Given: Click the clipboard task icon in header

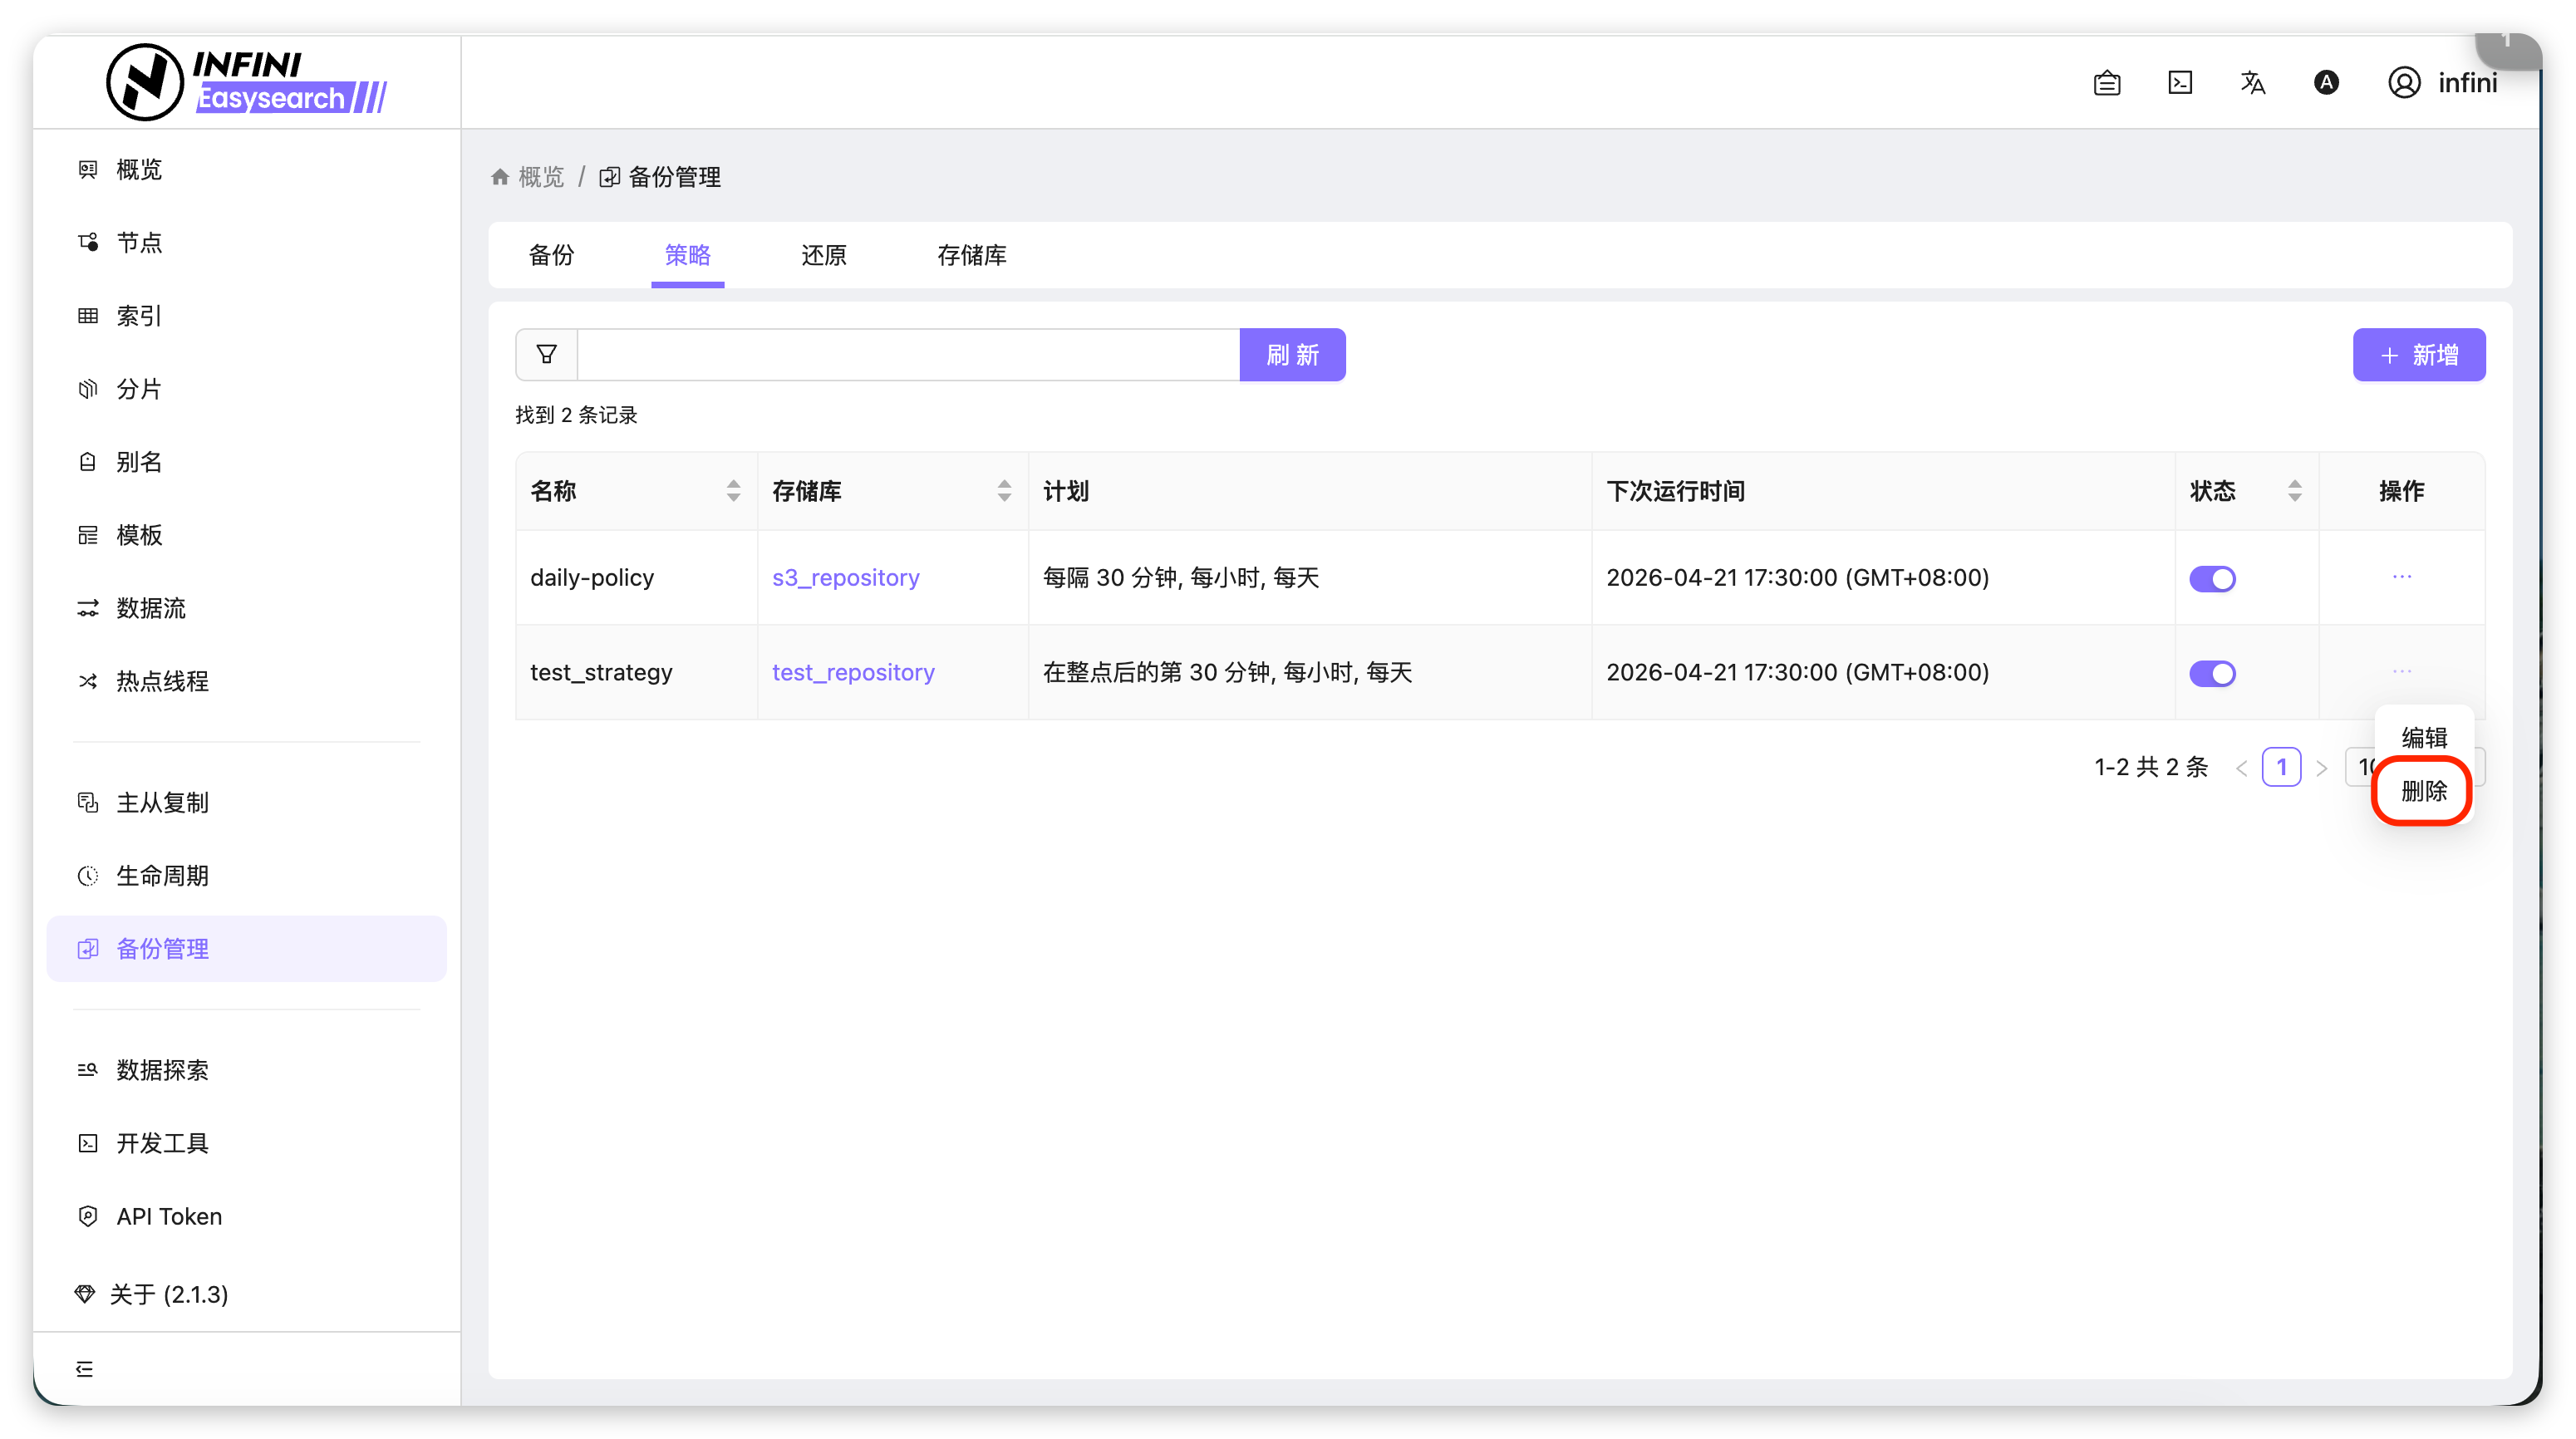Looking at the screenshot, I should (2106, 83).
